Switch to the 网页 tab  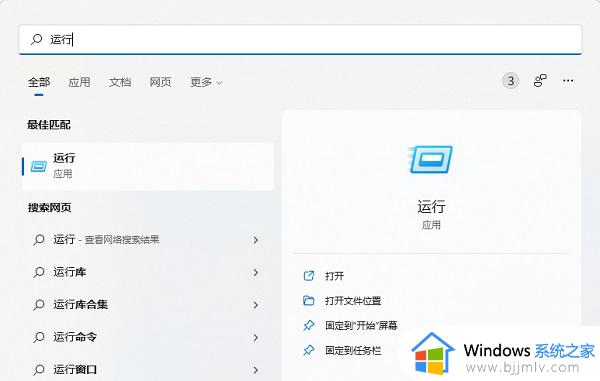pyautogui.click(x=160, y=82)
